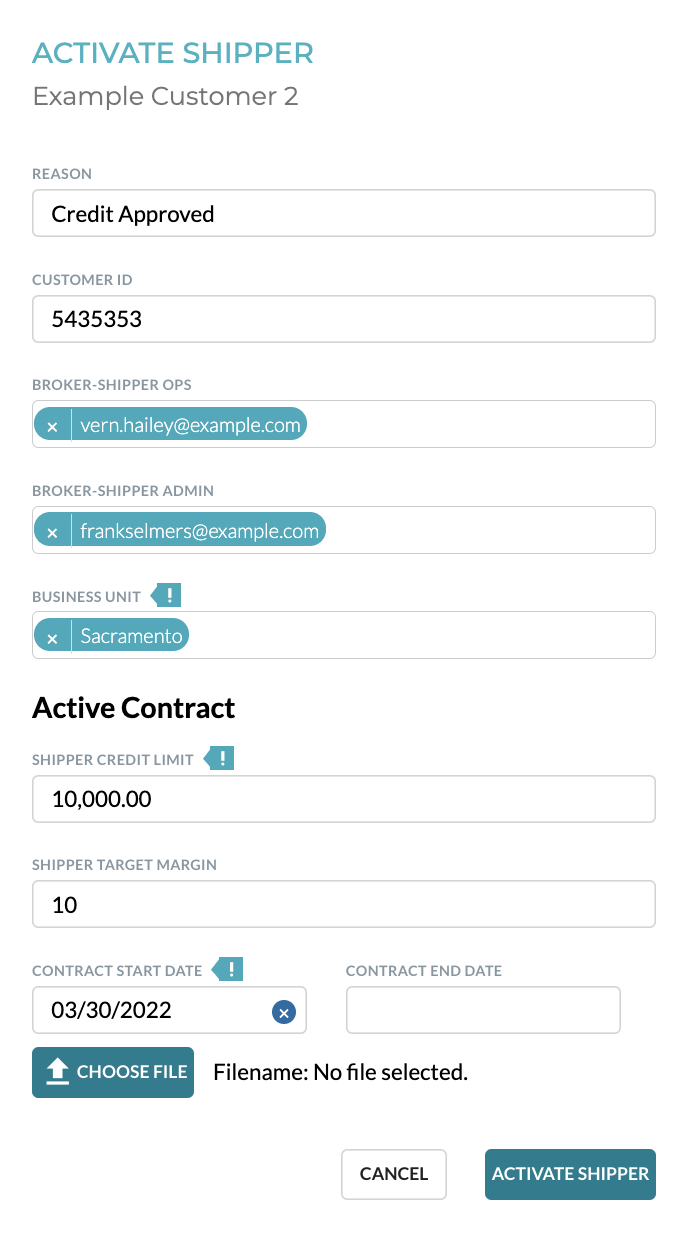Click info icon next to Business Unit
The height and width of the screenshot is (1234, 688).
(166, 596)
